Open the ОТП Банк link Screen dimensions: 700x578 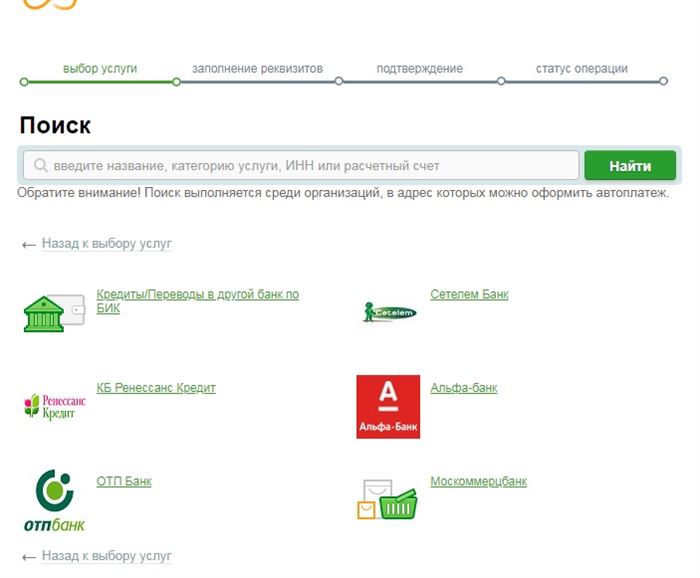pyautogui.click(x=124, y=482)
